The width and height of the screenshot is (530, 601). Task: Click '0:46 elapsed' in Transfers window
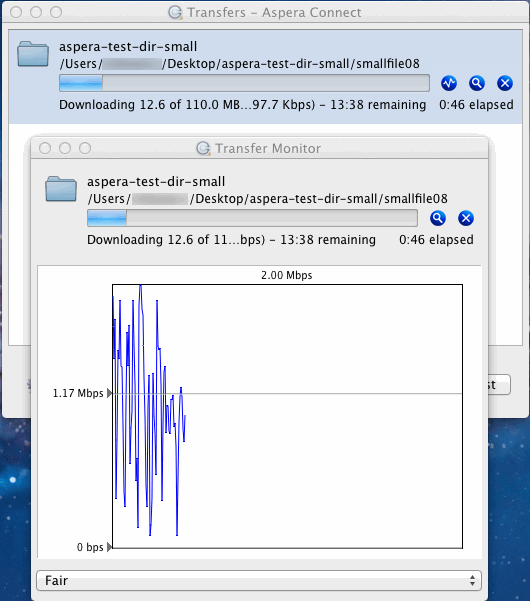point(476,105)
